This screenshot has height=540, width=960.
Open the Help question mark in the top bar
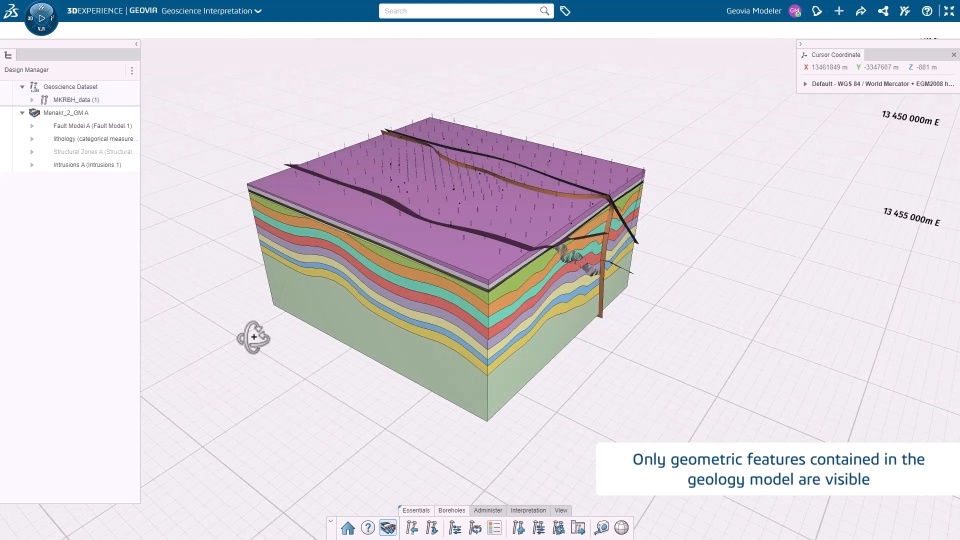tap(927, 11)
